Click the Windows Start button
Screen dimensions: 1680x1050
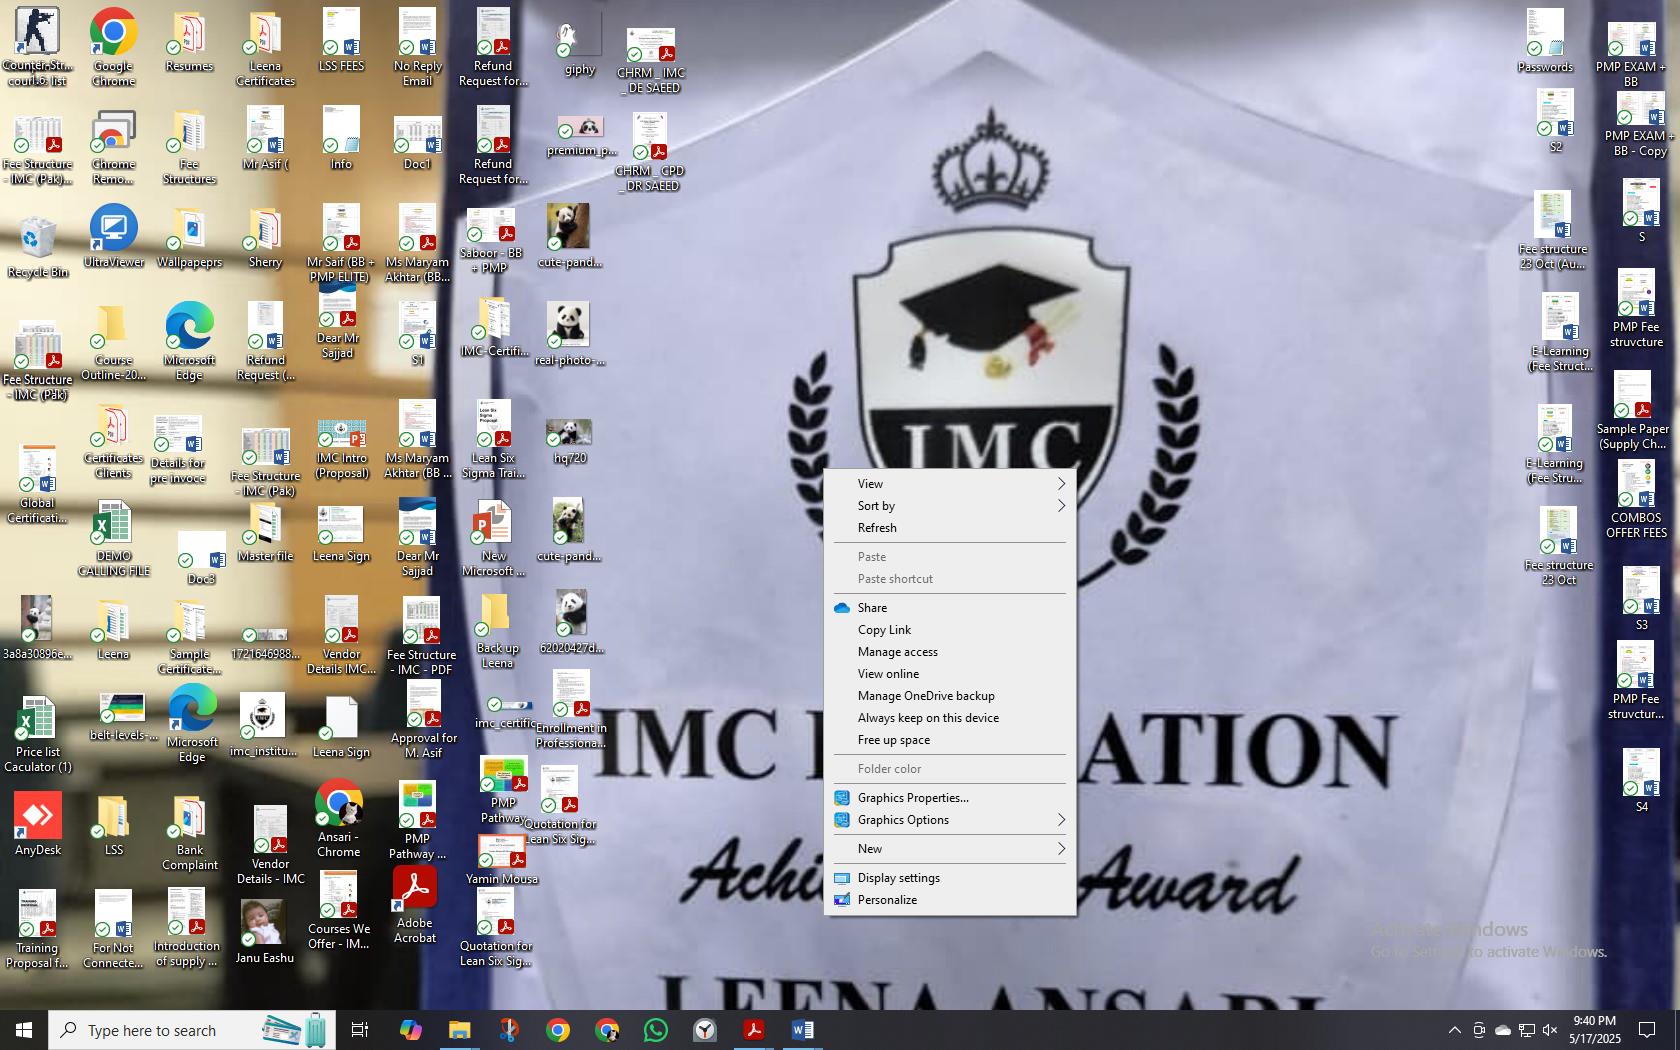24,1030
